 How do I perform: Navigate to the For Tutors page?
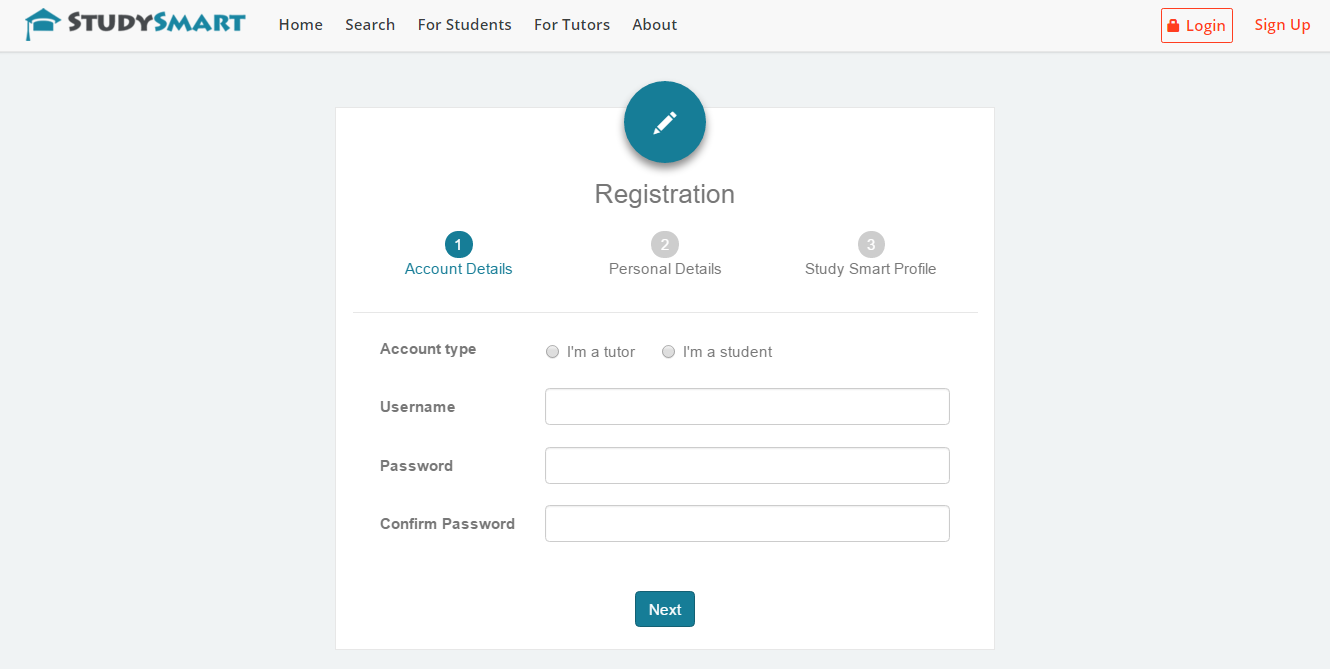point(571,24)
